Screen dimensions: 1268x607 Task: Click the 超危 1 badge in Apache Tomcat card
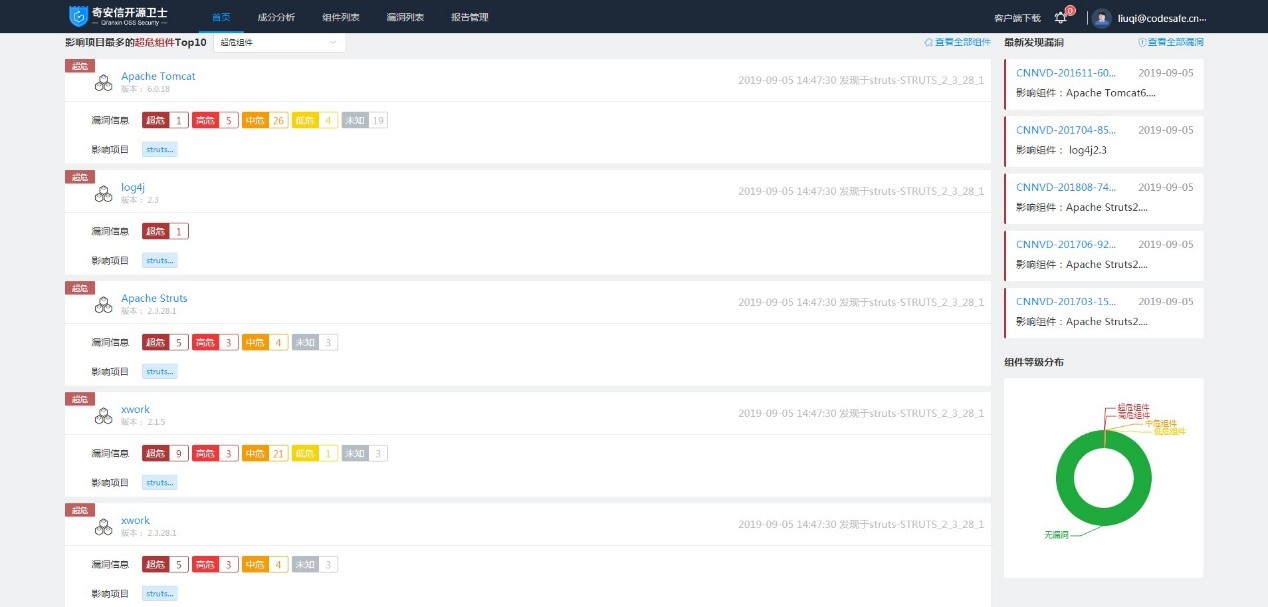pos(165,120)
